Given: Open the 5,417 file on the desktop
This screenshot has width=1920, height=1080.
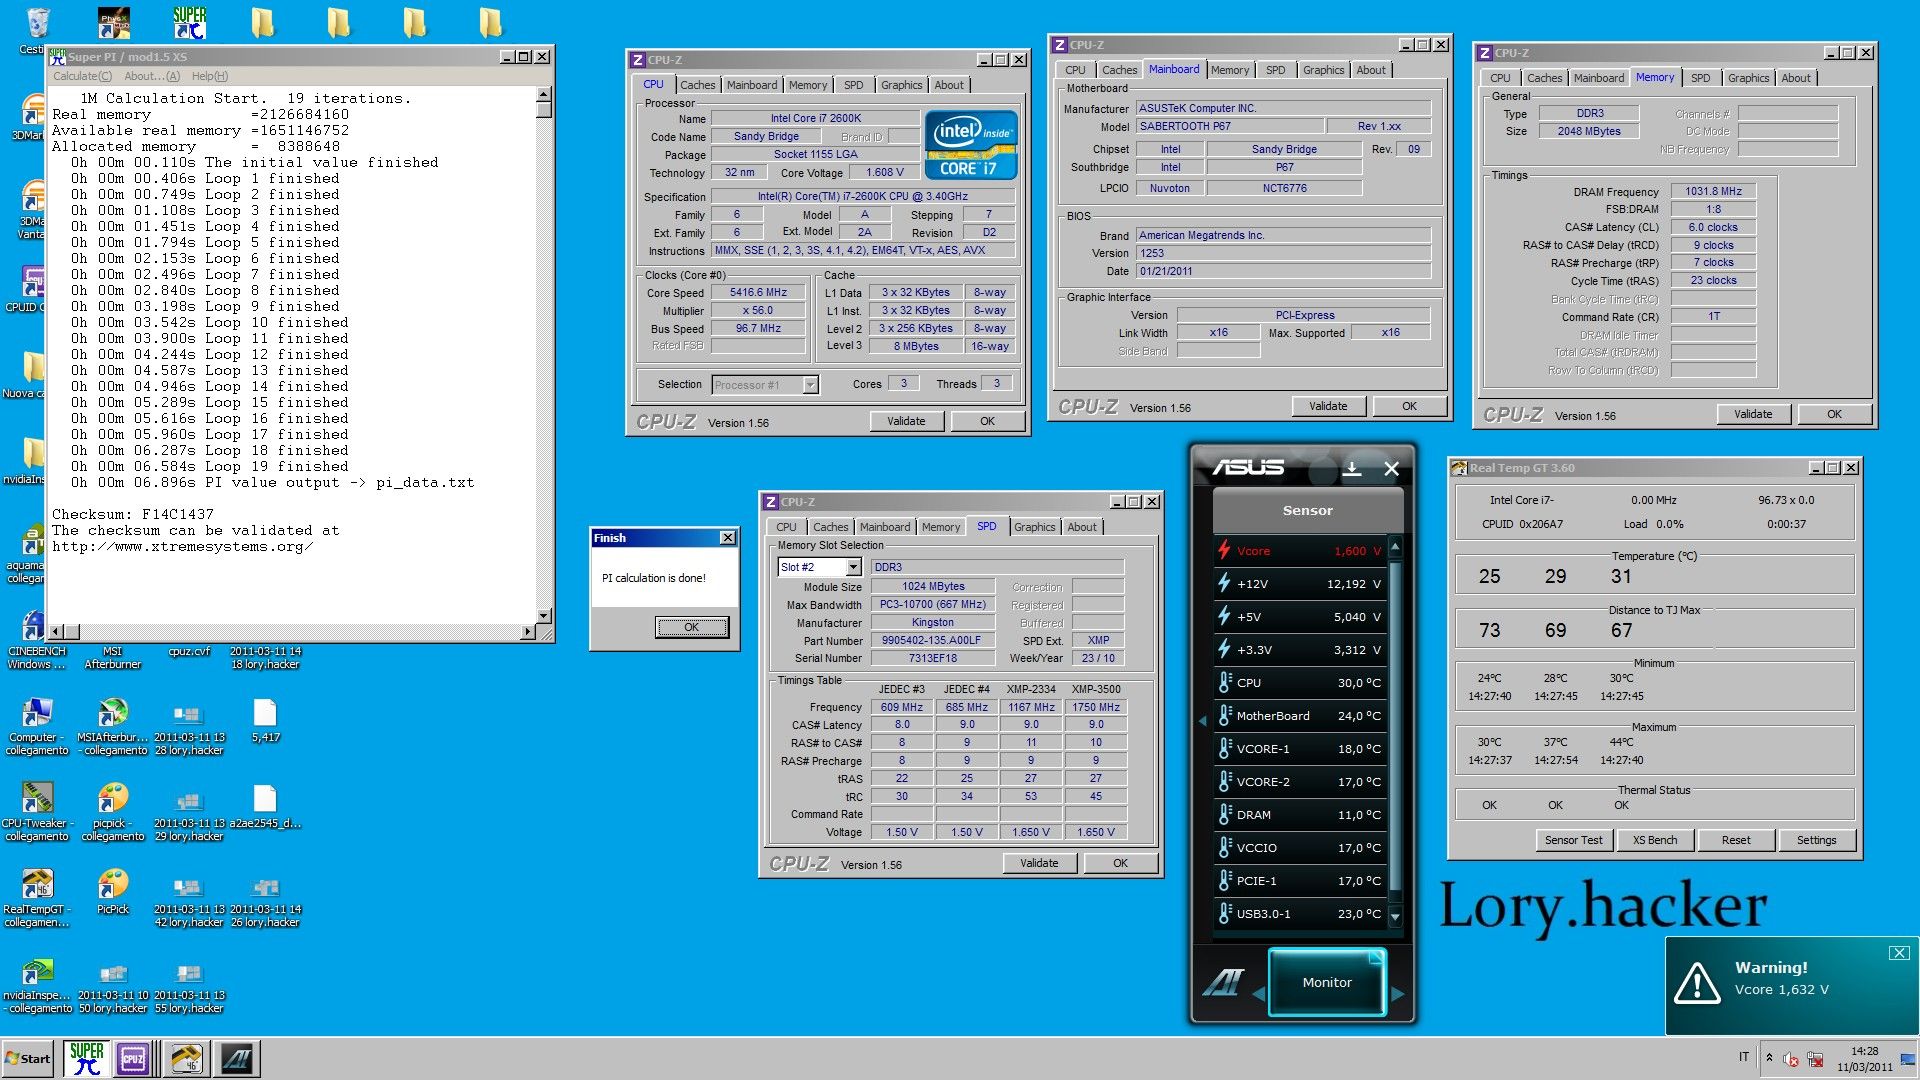Looking at the screenshot, I should pyautogui.click(x=265, y=720).
